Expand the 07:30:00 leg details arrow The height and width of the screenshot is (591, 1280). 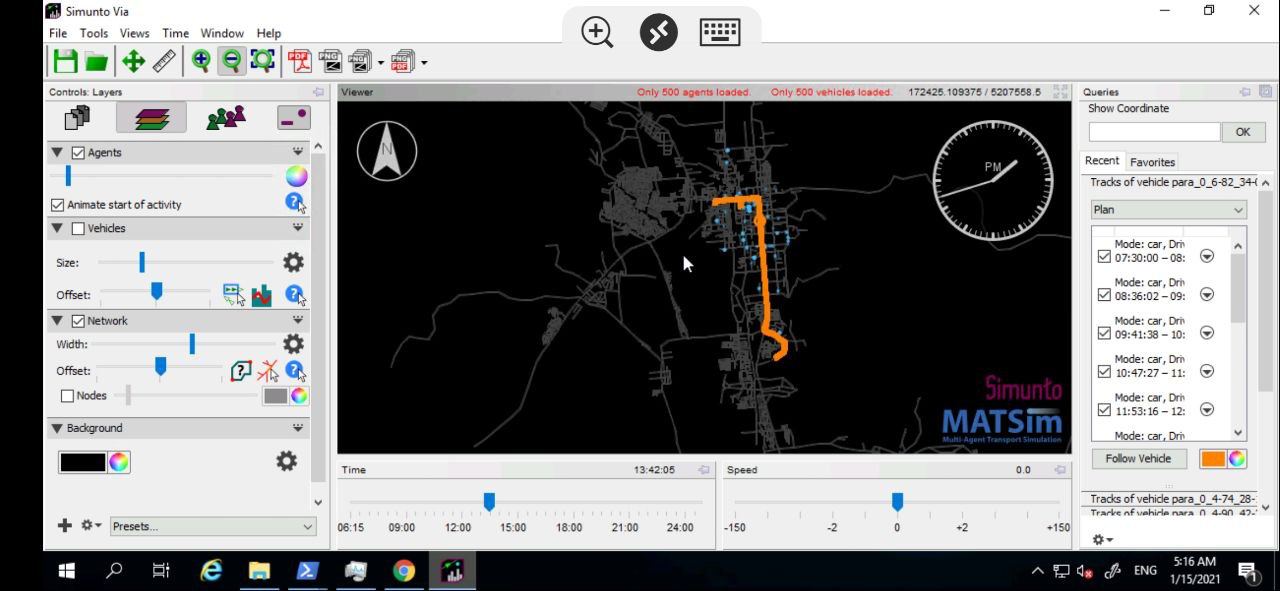coord(1206,256)
